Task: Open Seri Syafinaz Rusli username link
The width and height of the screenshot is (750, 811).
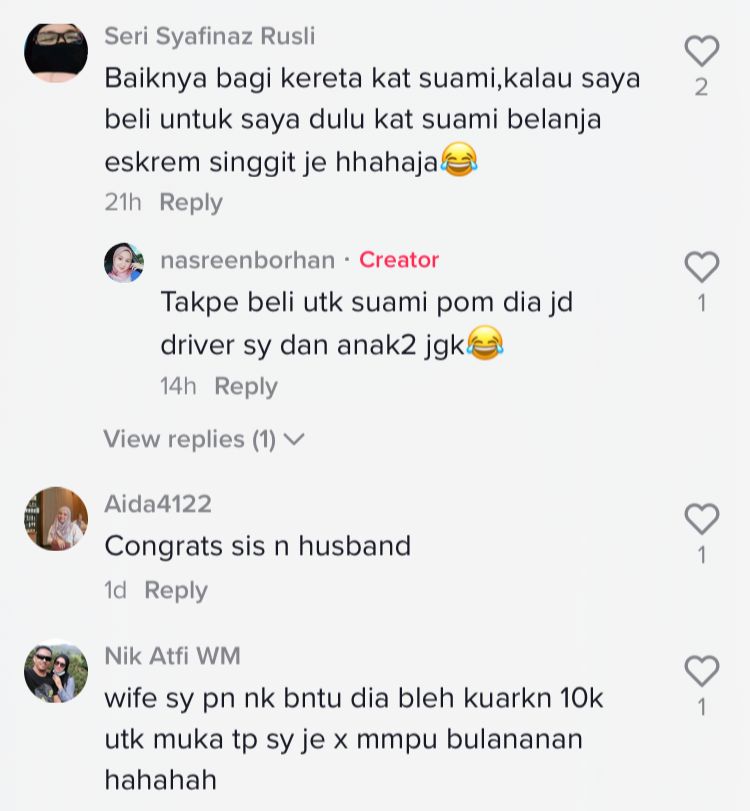Action: (x=209, y=36)
